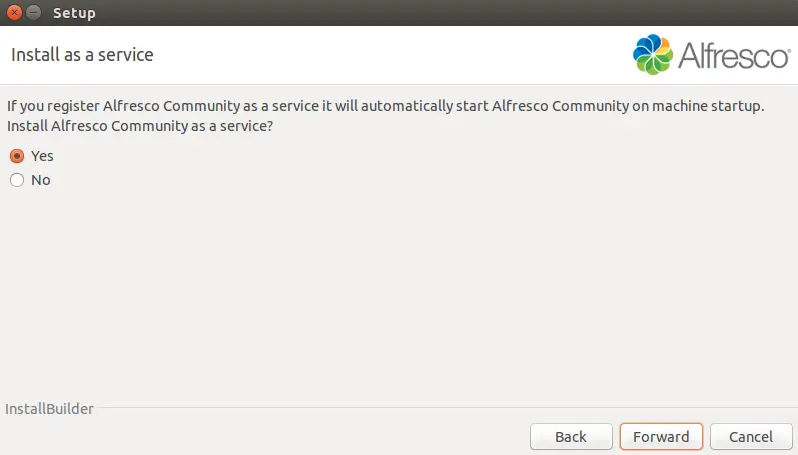Viewport: 798px width, 455px height.
Task: Click the "Setup" window title
Action: (74, 13)
